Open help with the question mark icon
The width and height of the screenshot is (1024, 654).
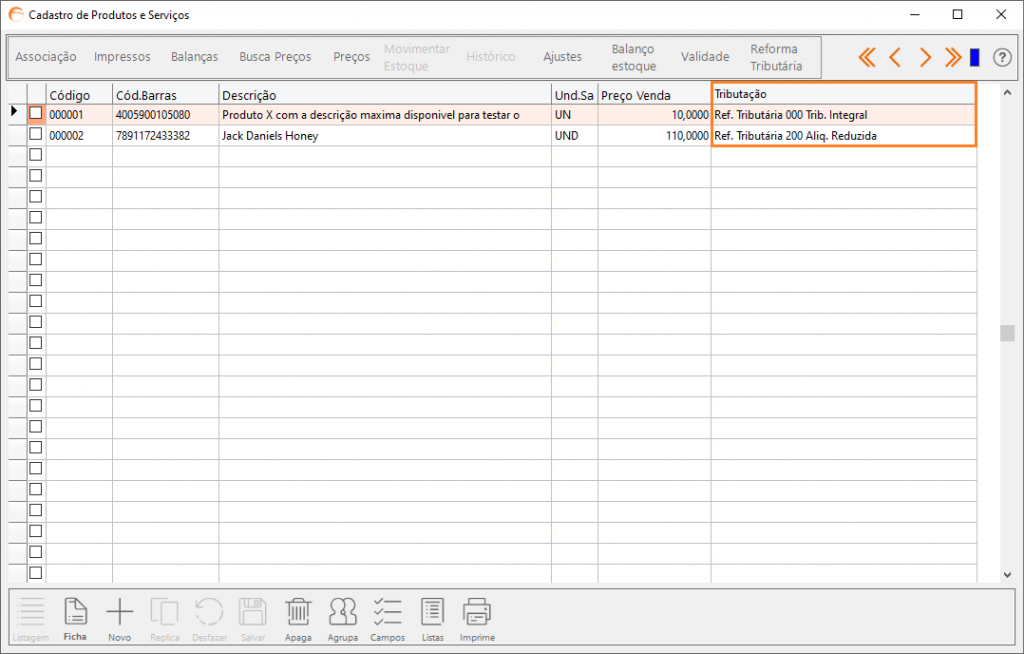tap(1002, 57)
